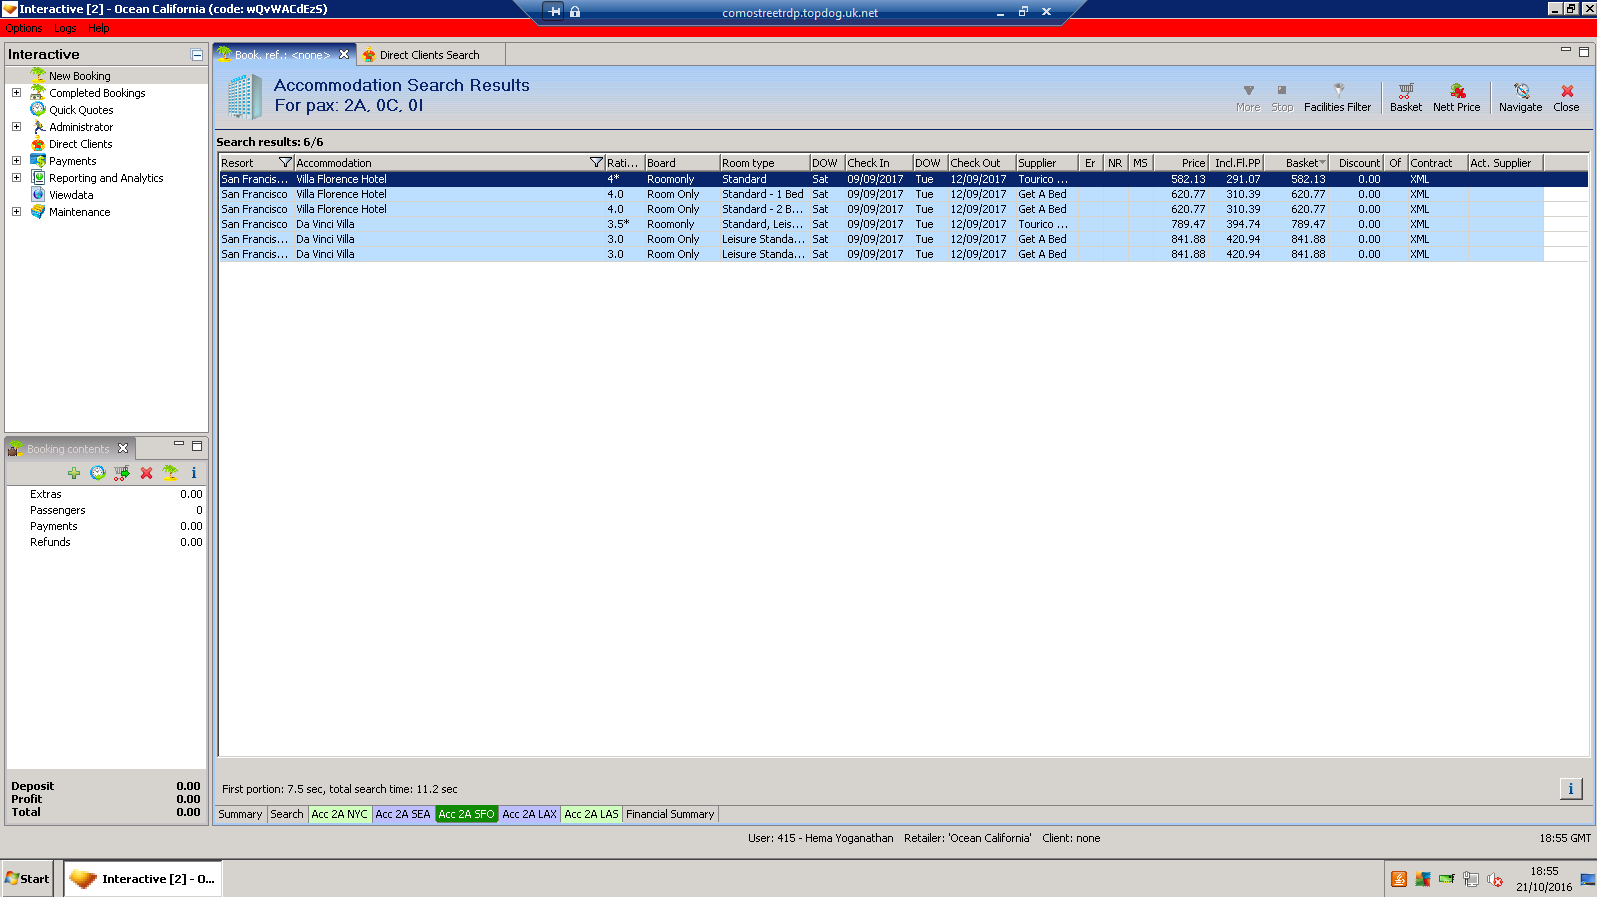The width and height of the screenshot is (1597, 897).
Task: Open the Financial Summary tab
Action: tap(670, 814)
